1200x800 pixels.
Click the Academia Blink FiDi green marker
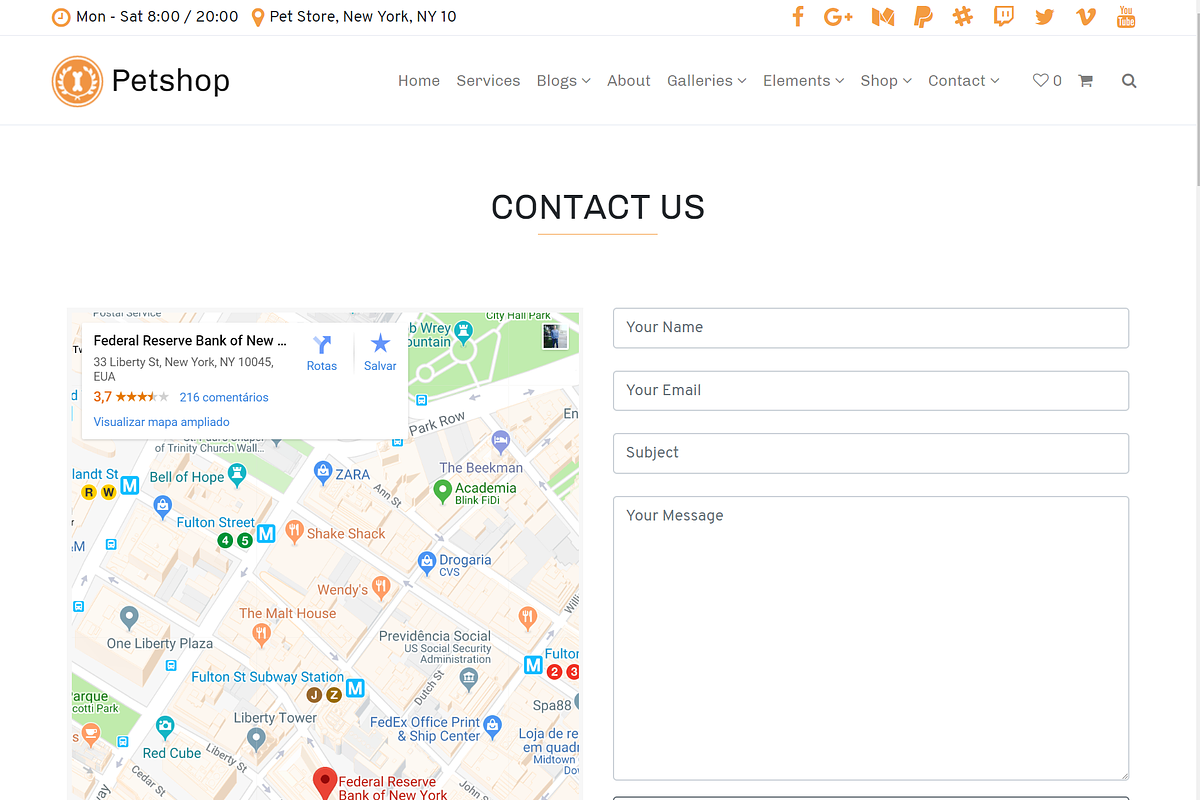pyautogui.click(x=442, y=490)
